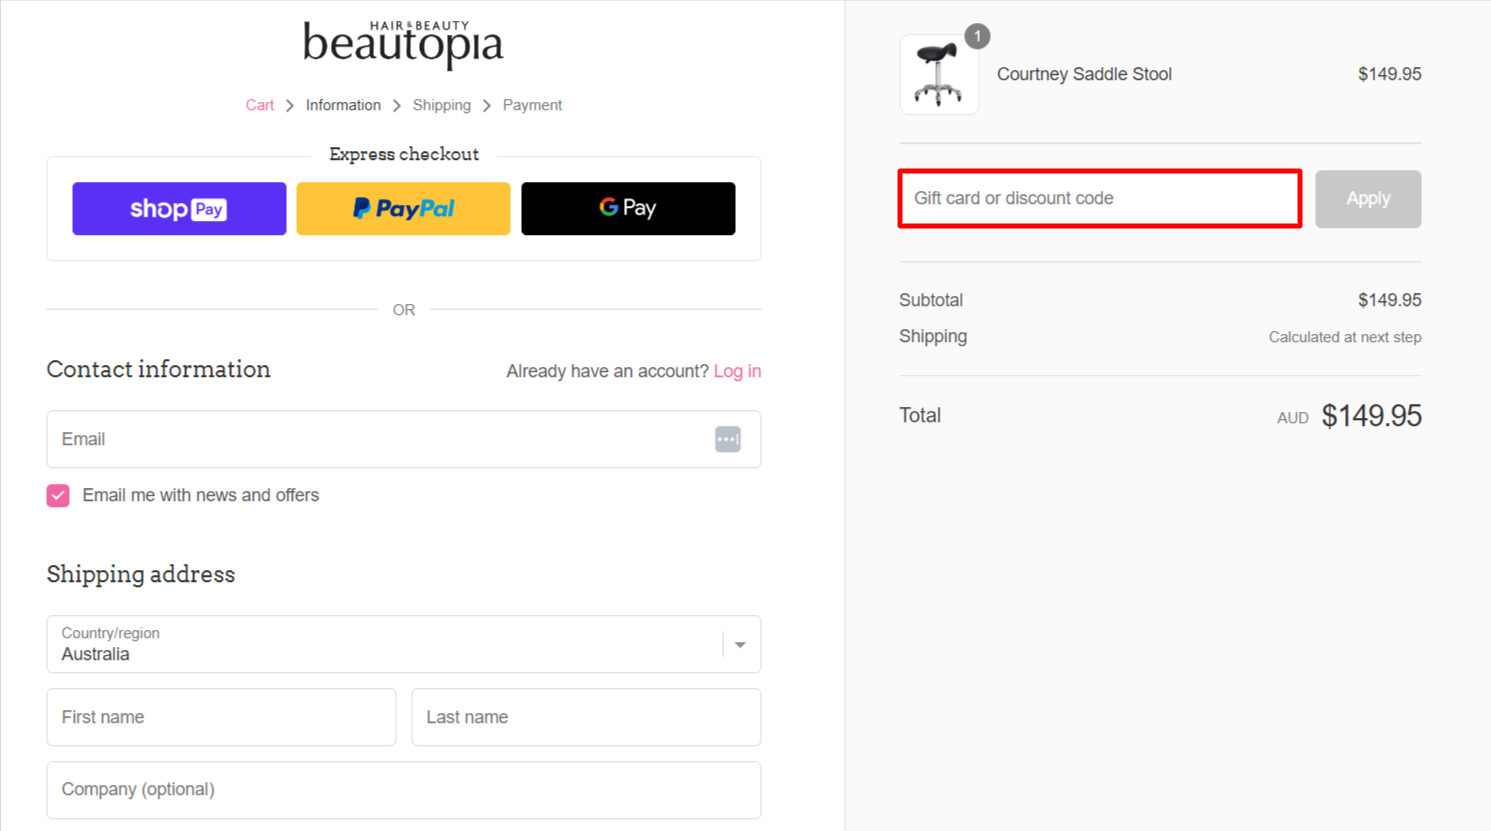Open the email autofill suggestions icon

coord(728,439)
